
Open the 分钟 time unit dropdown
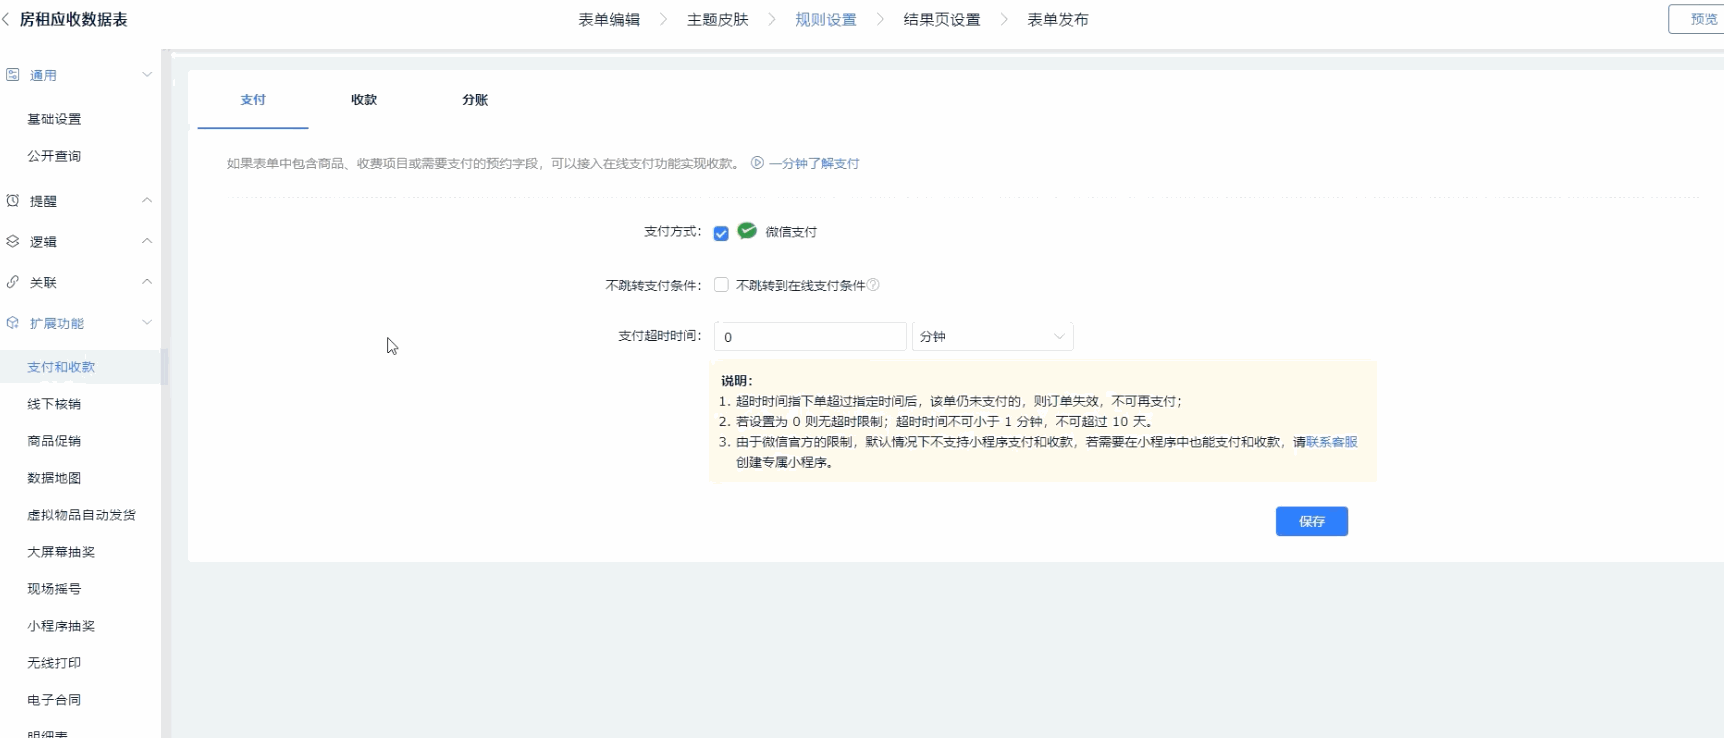[x=992, y=337]
